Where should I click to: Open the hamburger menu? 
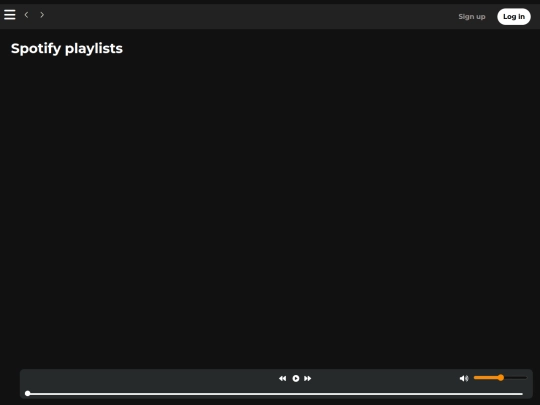pos(10,15)
